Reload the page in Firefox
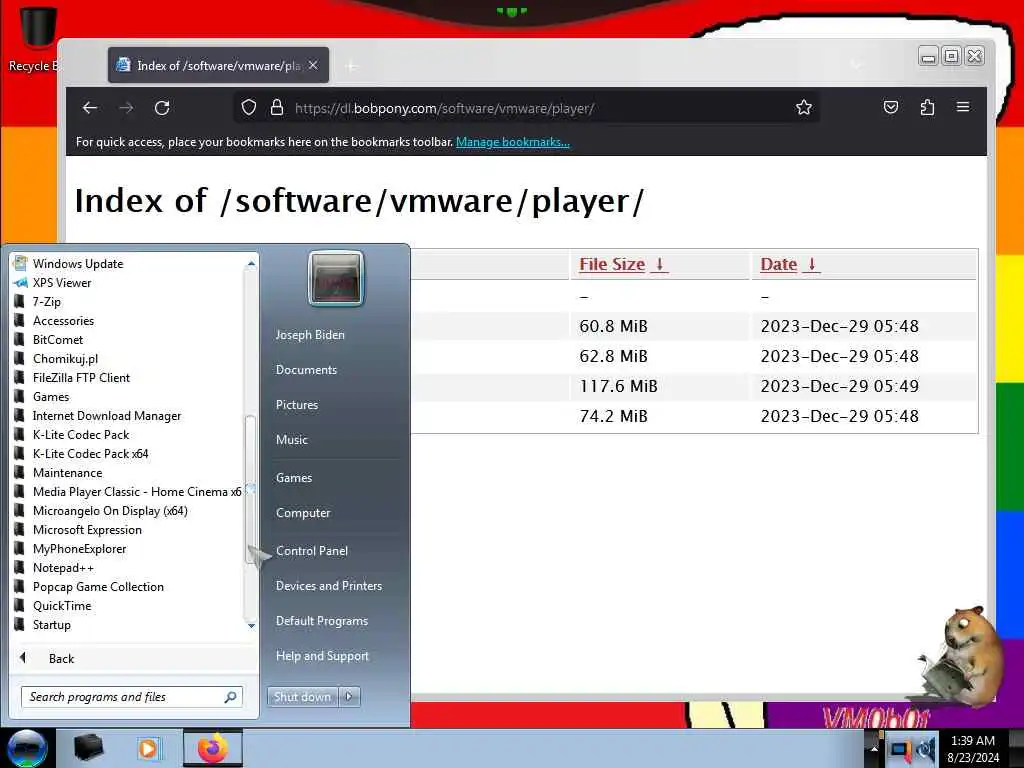 162,108
